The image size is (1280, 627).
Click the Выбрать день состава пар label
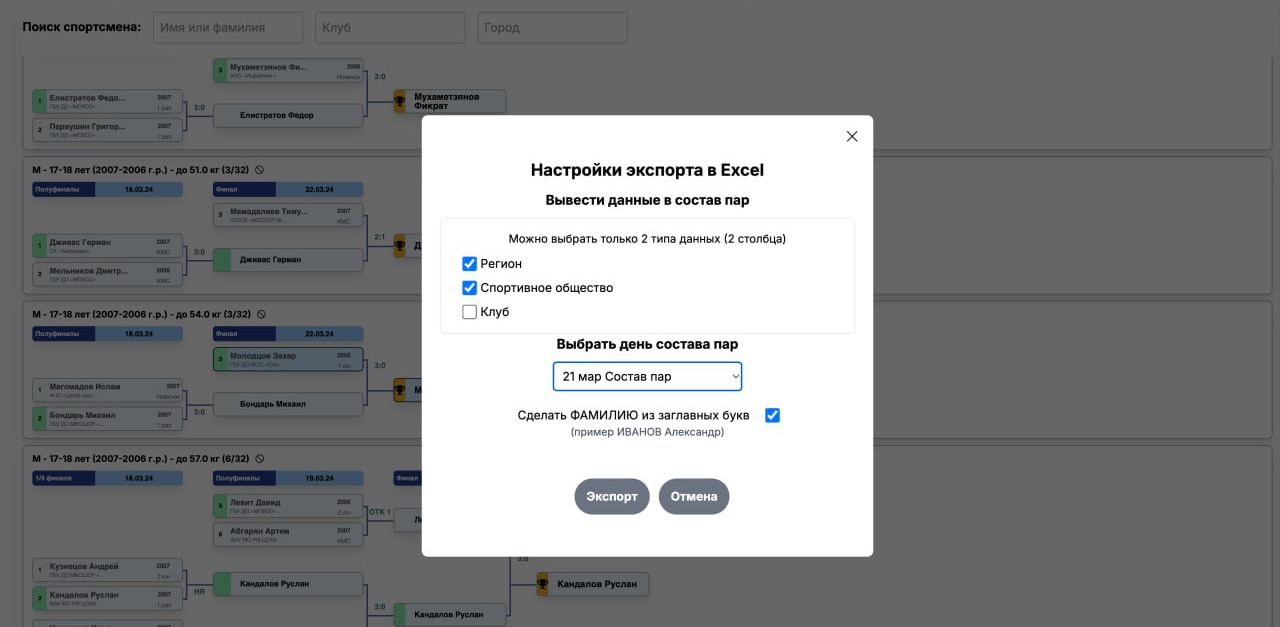point(647,344)
